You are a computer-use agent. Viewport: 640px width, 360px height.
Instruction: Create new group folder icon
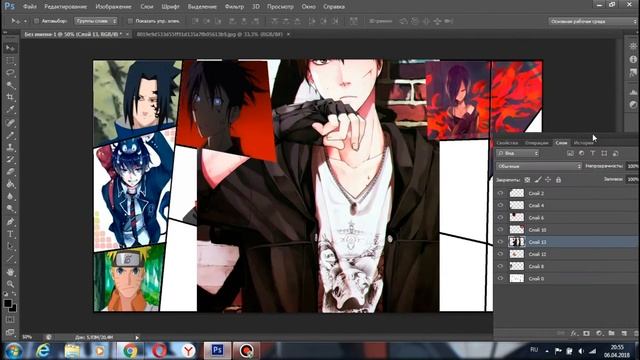(x=611, y=333)
